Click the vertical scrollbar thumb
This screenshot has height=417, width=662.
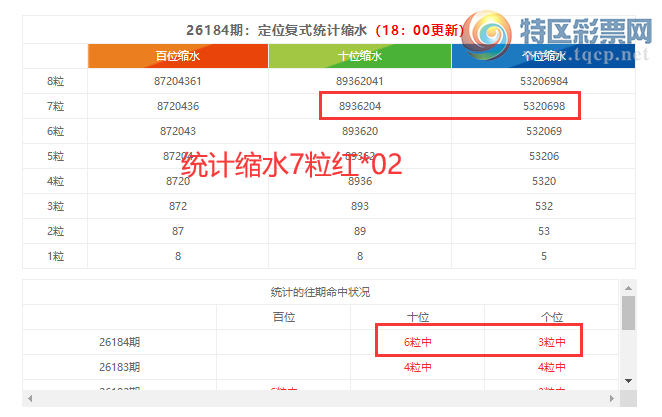tap(628, 313)
